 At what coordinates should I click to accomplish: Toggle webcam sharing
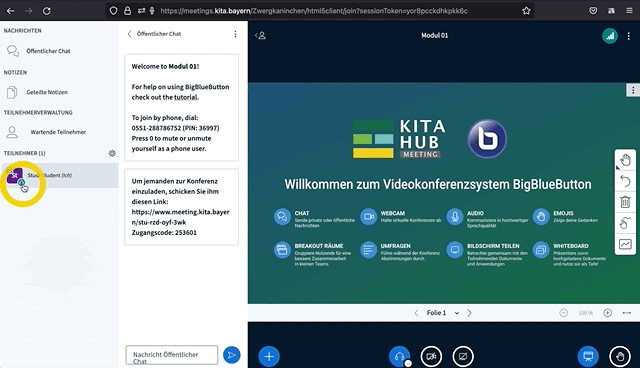click(x=431, y=356)
